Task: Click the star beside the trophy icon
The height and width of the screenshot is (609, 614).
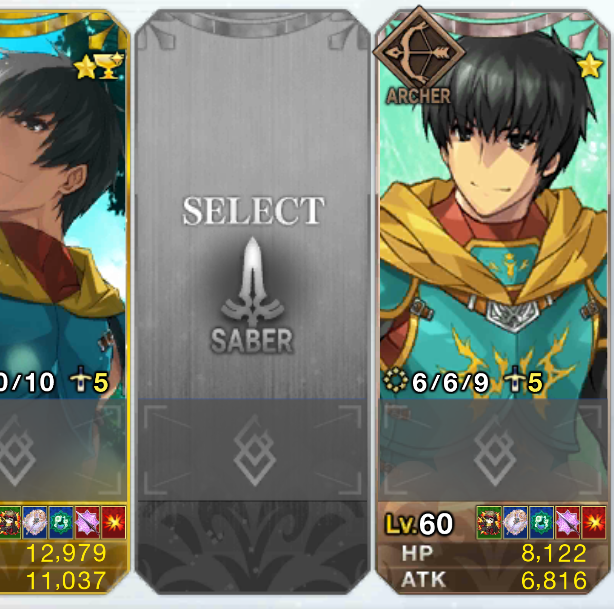Action: pyautogui.click(x=85, y=67)
